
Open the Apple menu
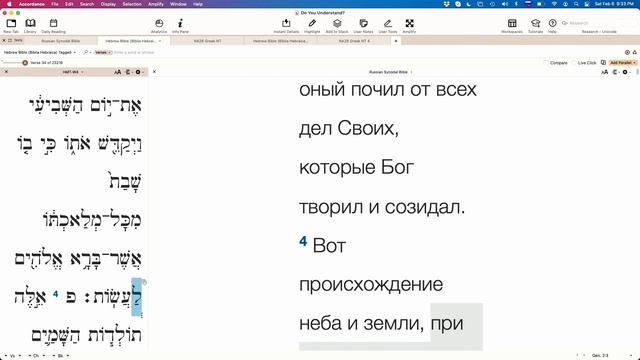click(9, 4)
